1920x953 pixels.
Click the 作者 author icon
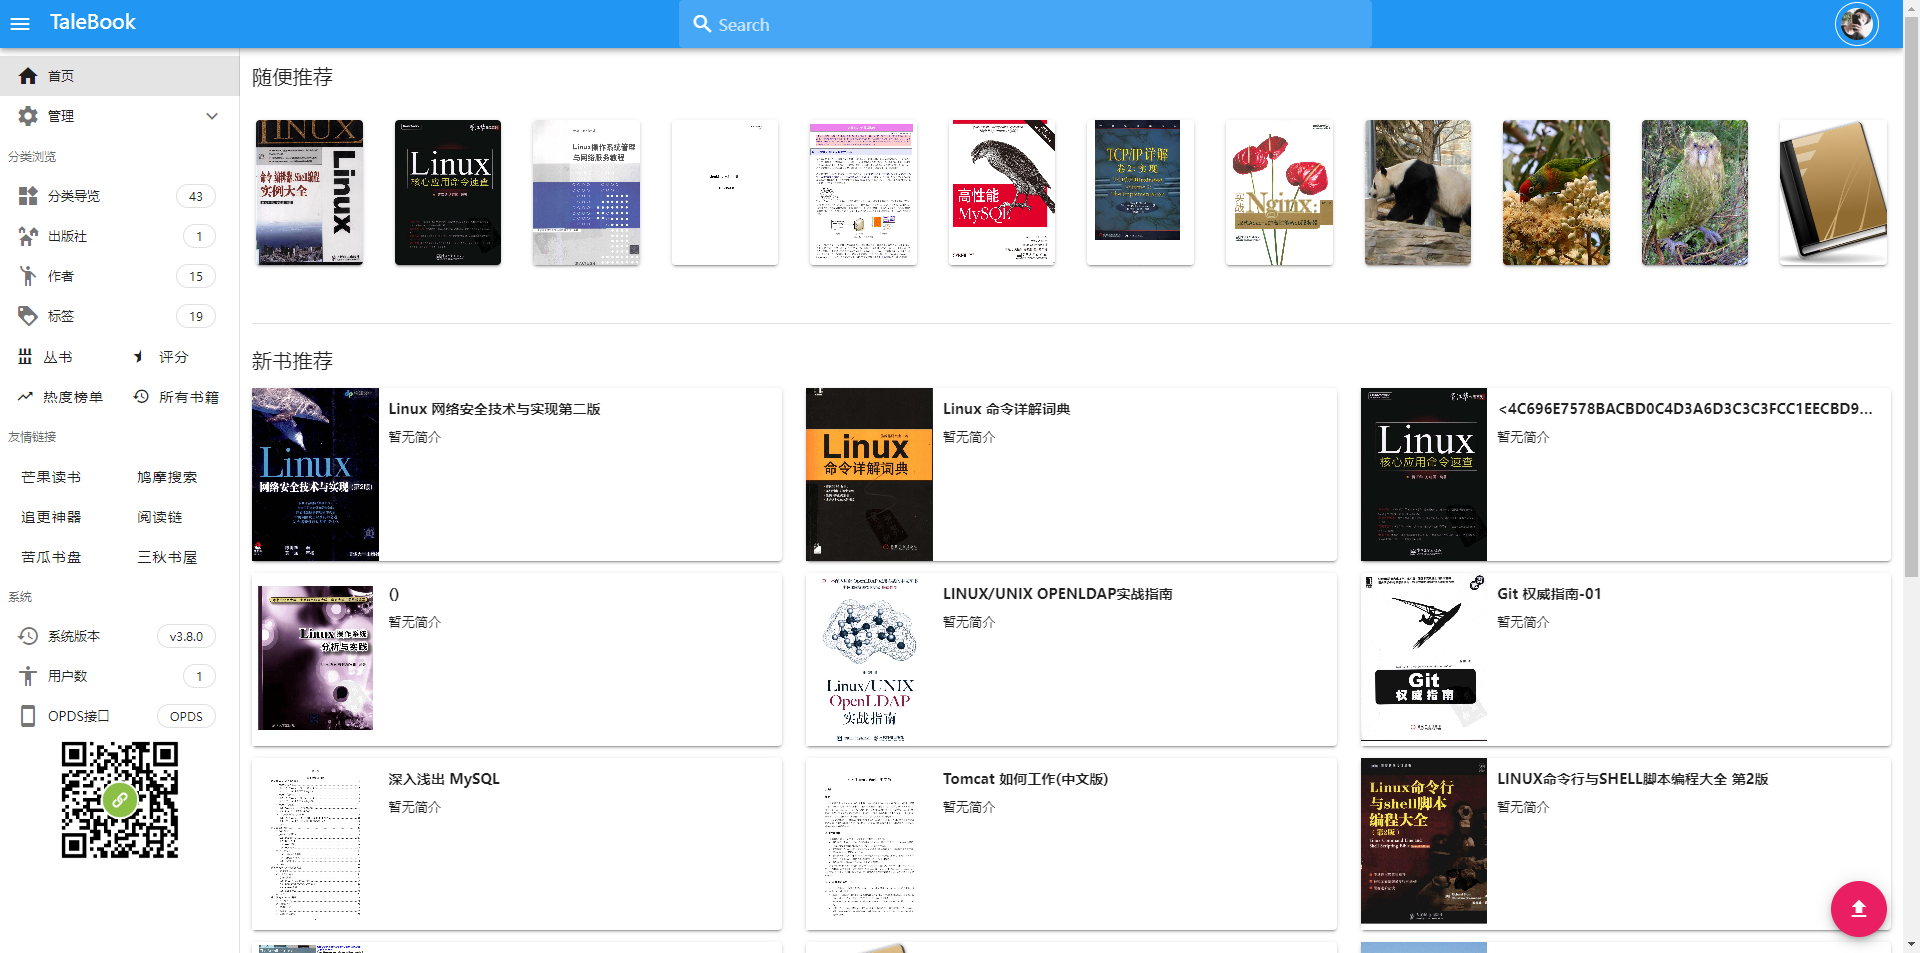28,276
